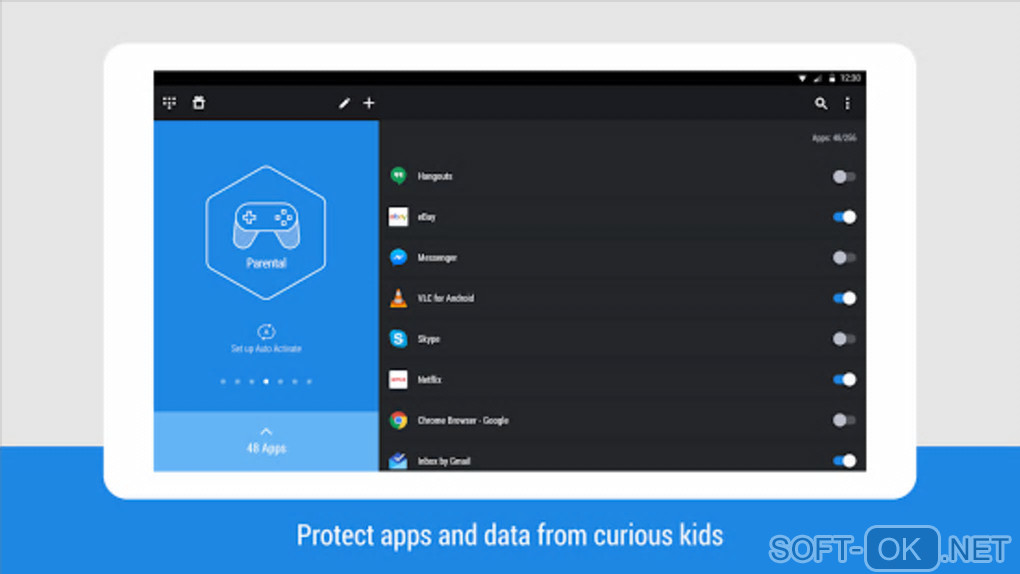Click the Inbox by Gmail icon

(398, 461)
